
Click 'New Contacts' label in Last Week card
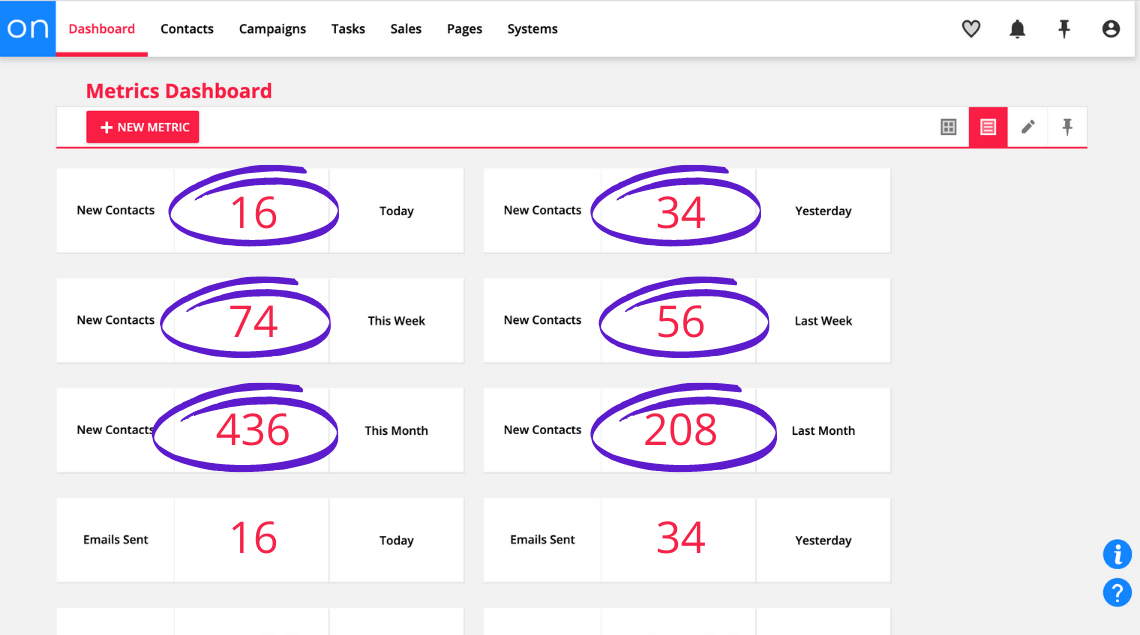click(x=542, y=320)
